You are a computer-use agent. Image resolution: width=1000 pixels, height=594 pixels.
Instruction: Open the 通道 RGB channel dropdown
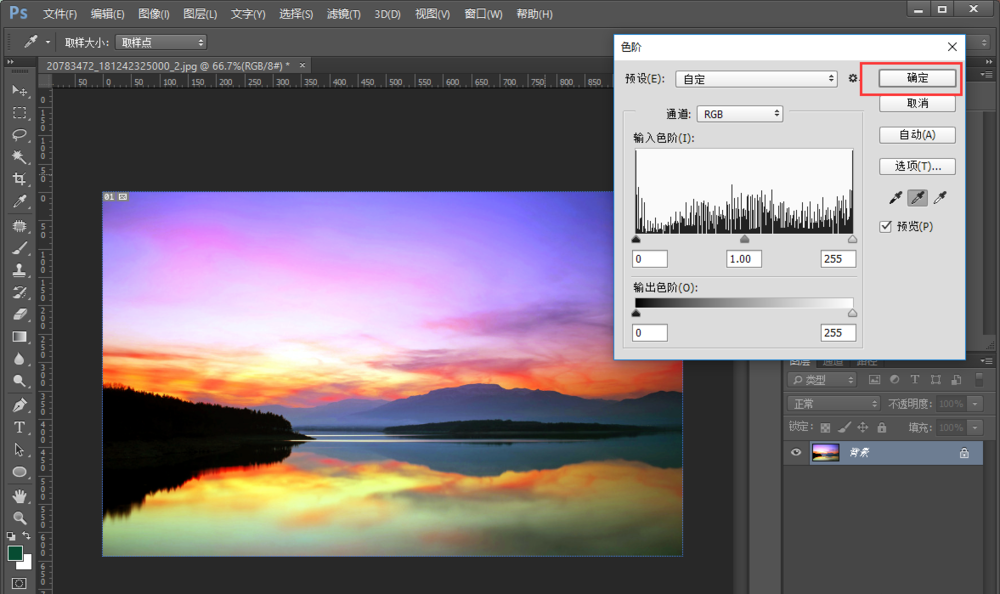739,114
